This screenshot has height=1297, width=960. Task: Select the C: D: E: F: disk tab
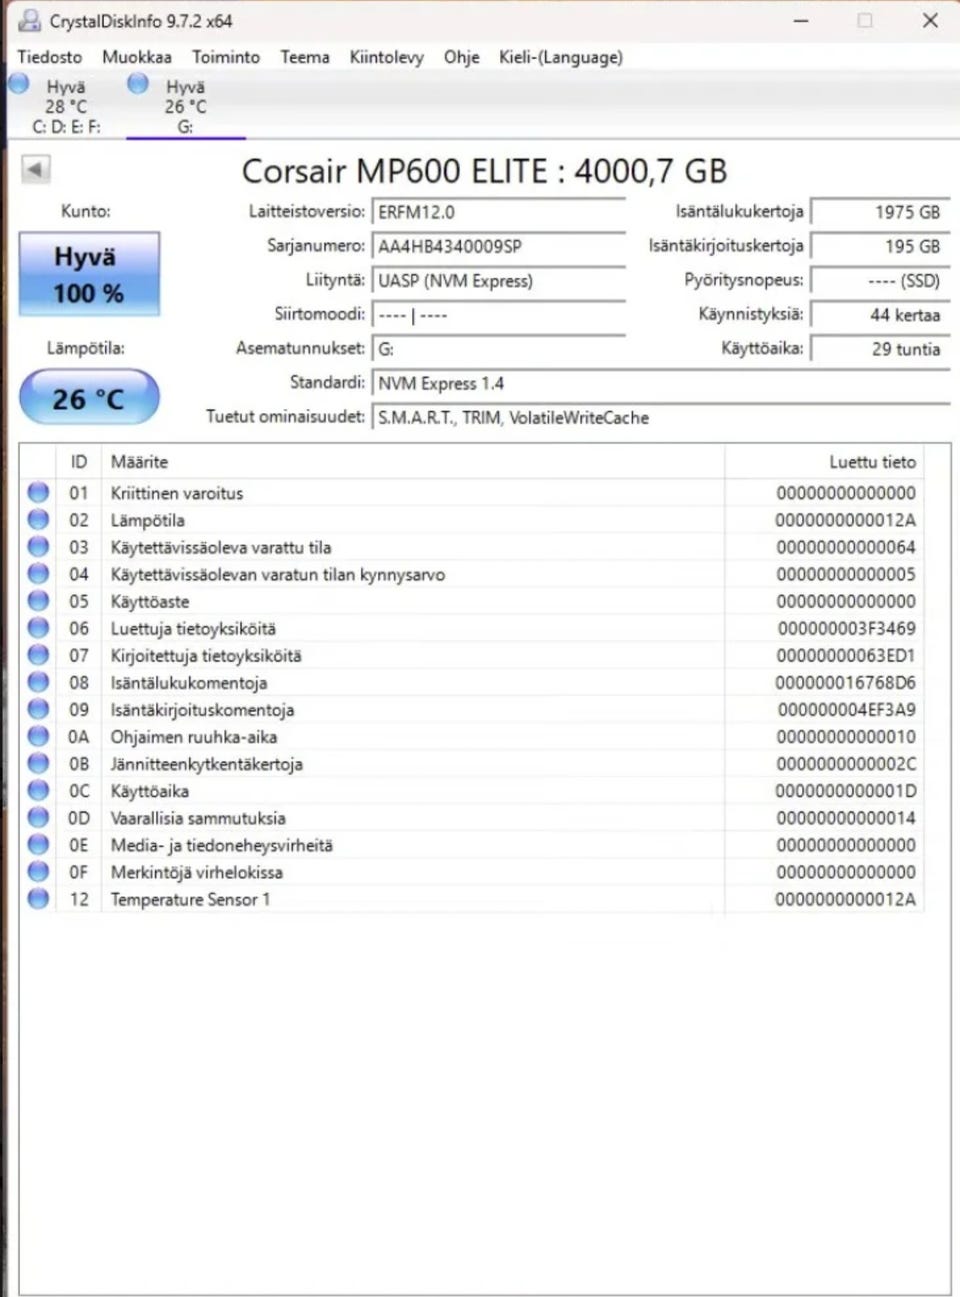[66, 106]
